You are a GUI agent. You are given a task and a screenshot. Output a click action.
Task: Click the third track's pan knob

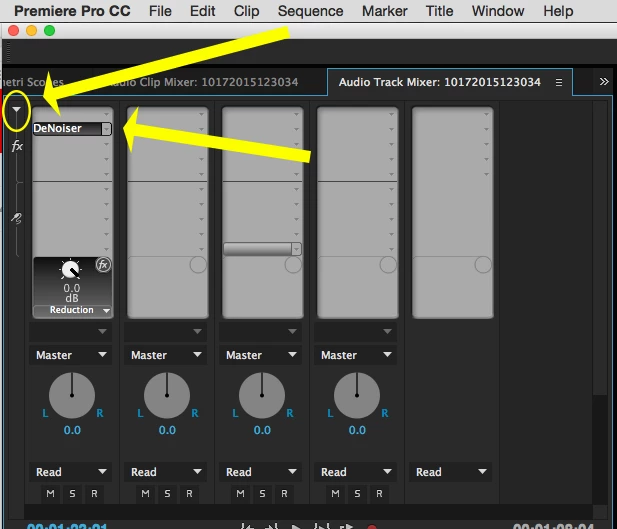(x=262, y=395)
